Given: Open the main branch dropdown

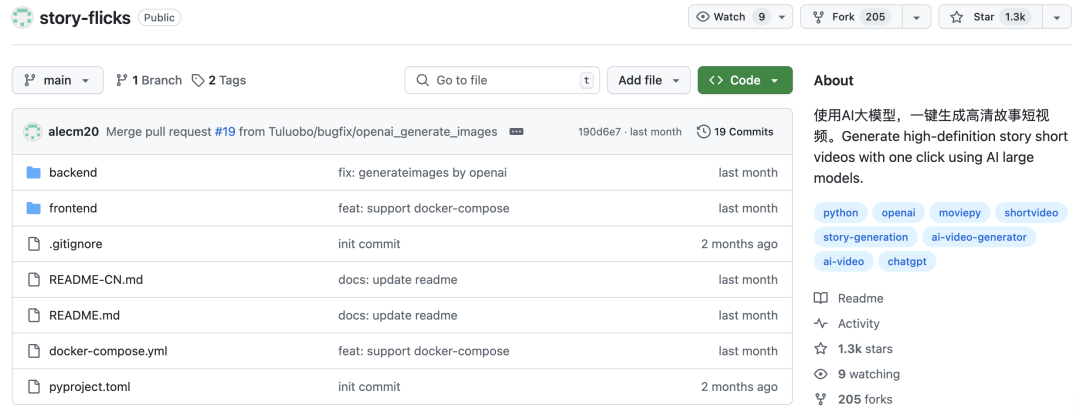Looking at the screenshot, I should click(x=57, y=80).
